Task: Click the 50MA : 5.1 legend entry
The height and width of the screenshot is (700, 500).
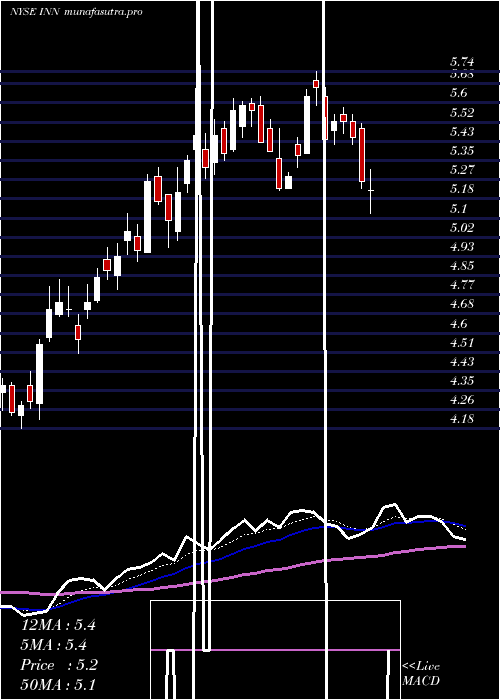Action: [58, 684]
